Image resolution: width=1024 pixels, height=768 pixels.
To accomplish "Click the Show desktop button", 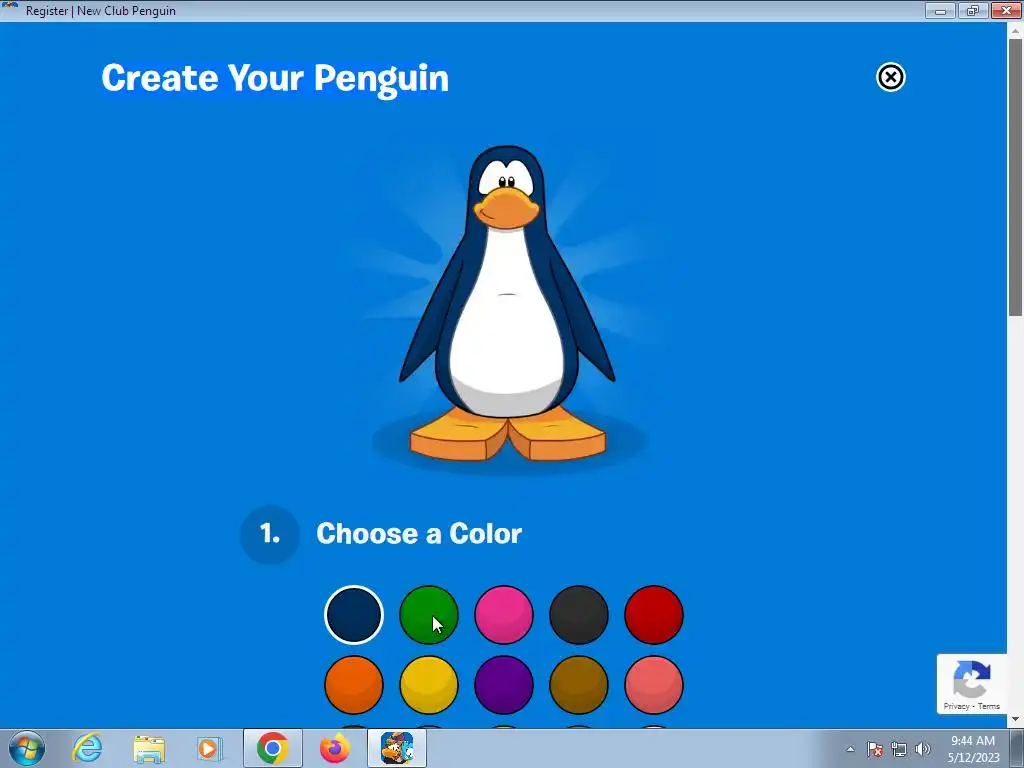I will [1017, 748].
